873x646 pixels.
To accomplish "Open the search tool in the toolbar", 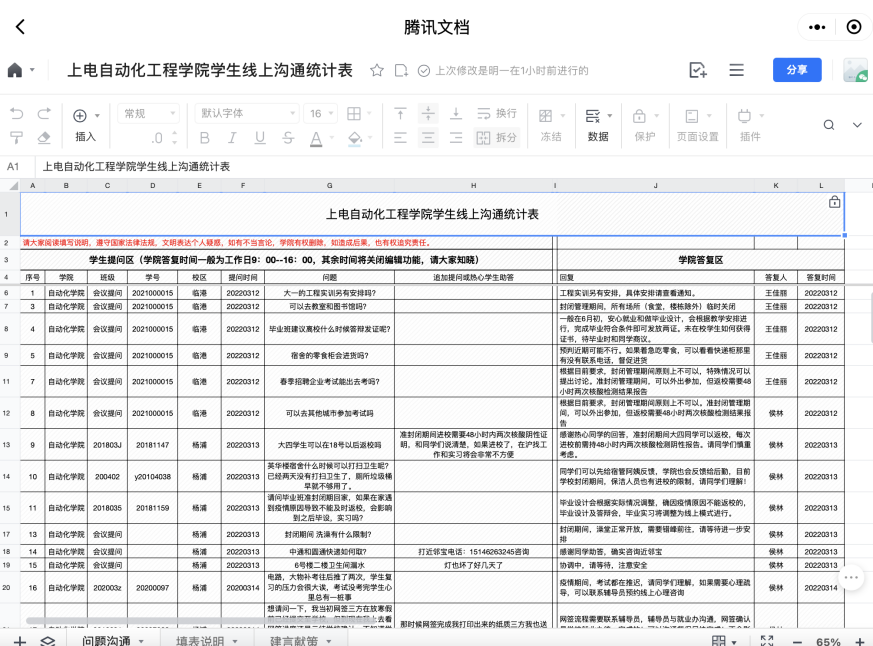I will click(x=829, y=125).
